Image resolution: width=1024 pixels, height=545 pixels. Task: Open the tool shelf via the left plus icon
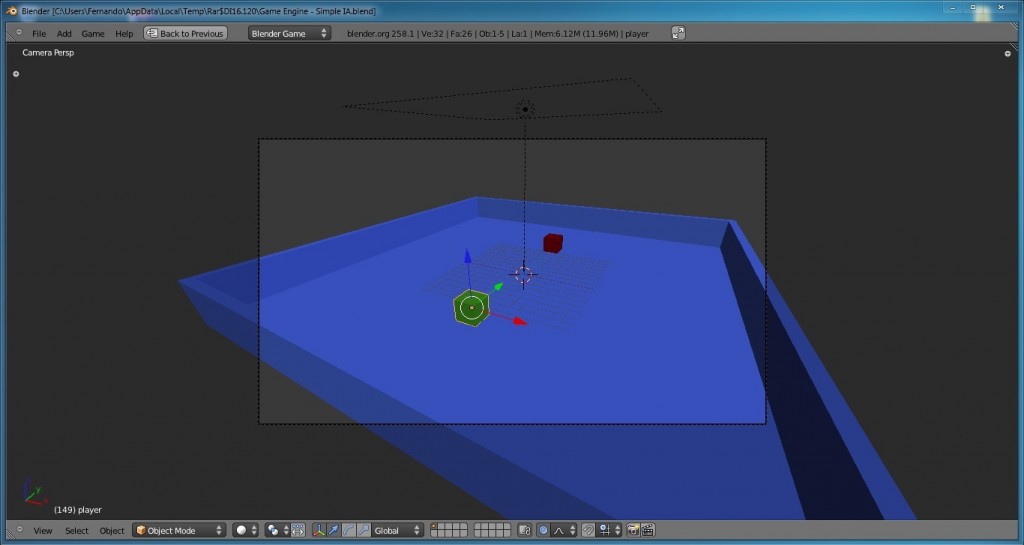click(x=16, y=74)
